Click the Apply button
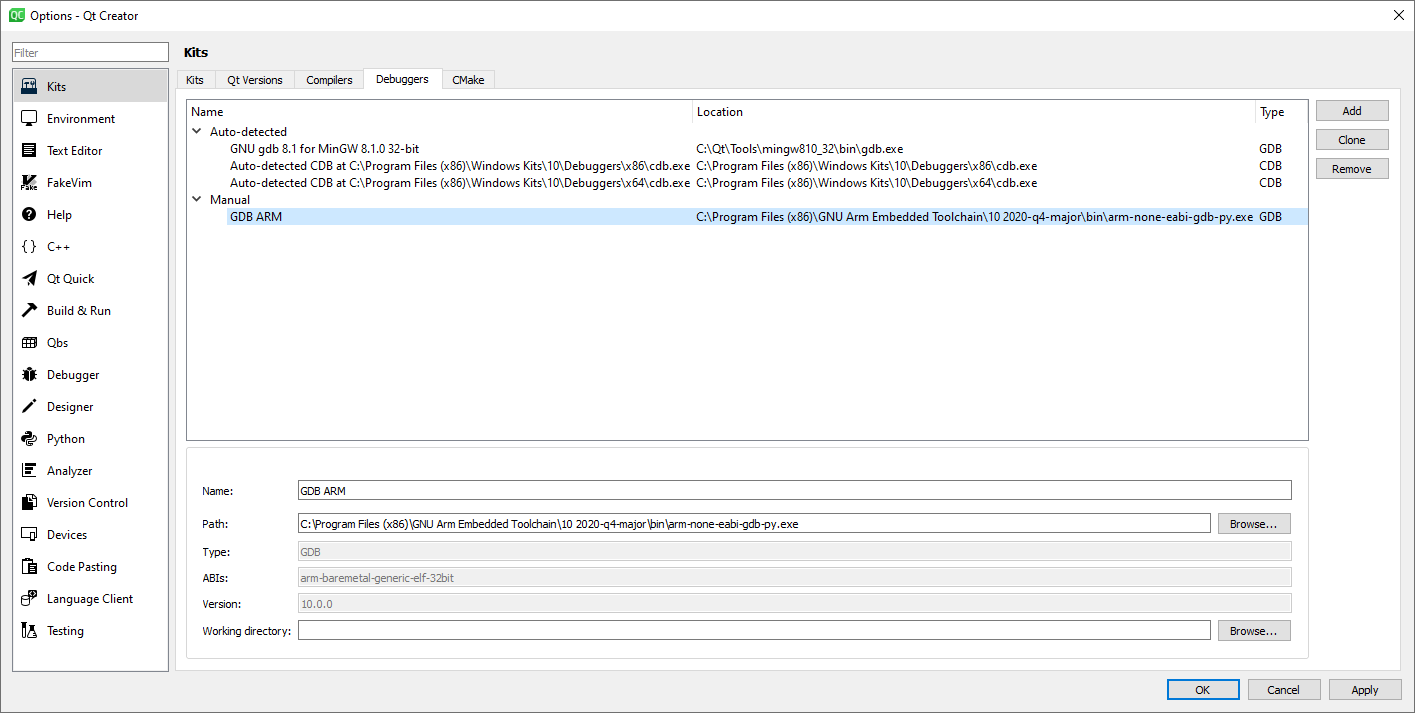 click(1364, 690)
